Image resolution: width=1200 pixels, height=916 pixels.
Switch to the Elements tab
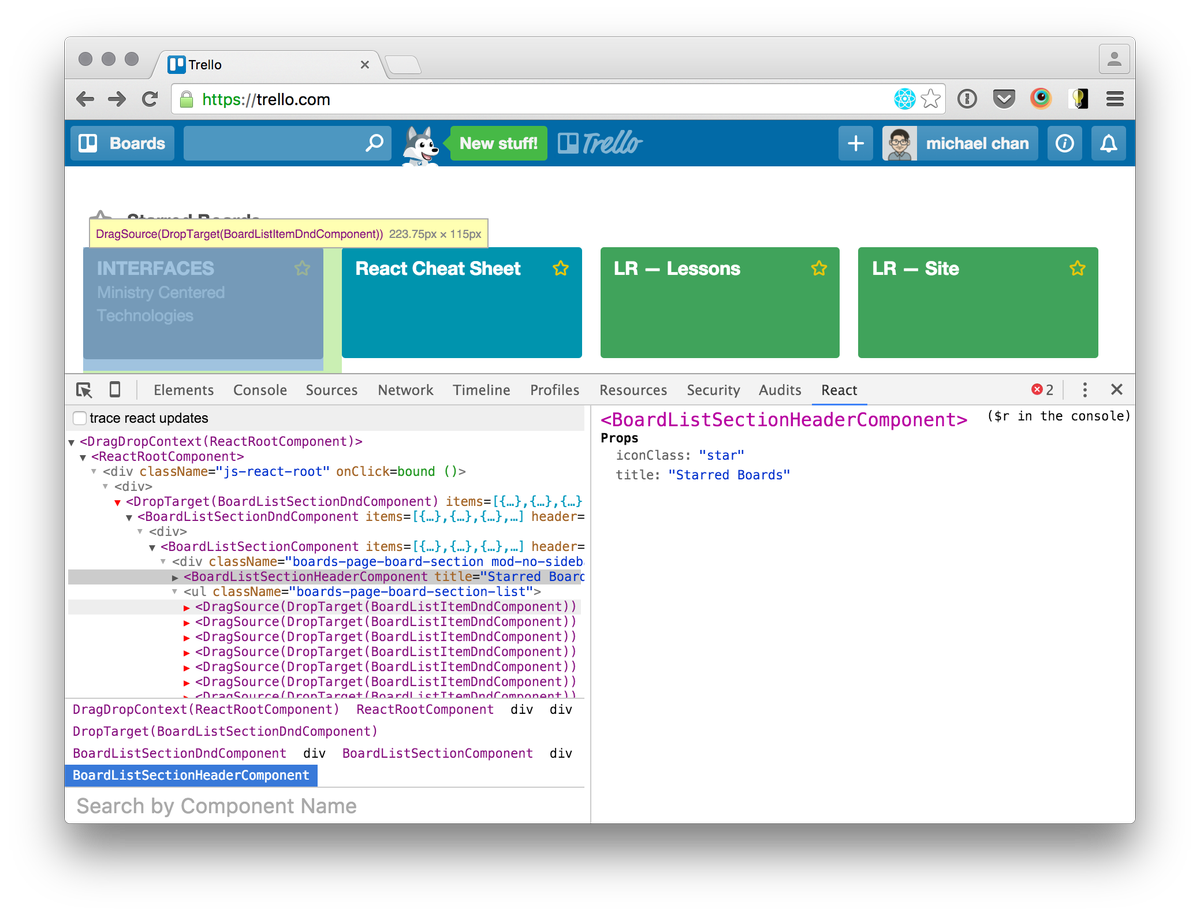183,390
